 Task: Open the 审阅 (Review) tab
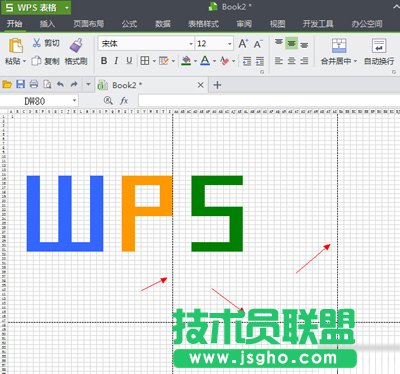point(244,24)
